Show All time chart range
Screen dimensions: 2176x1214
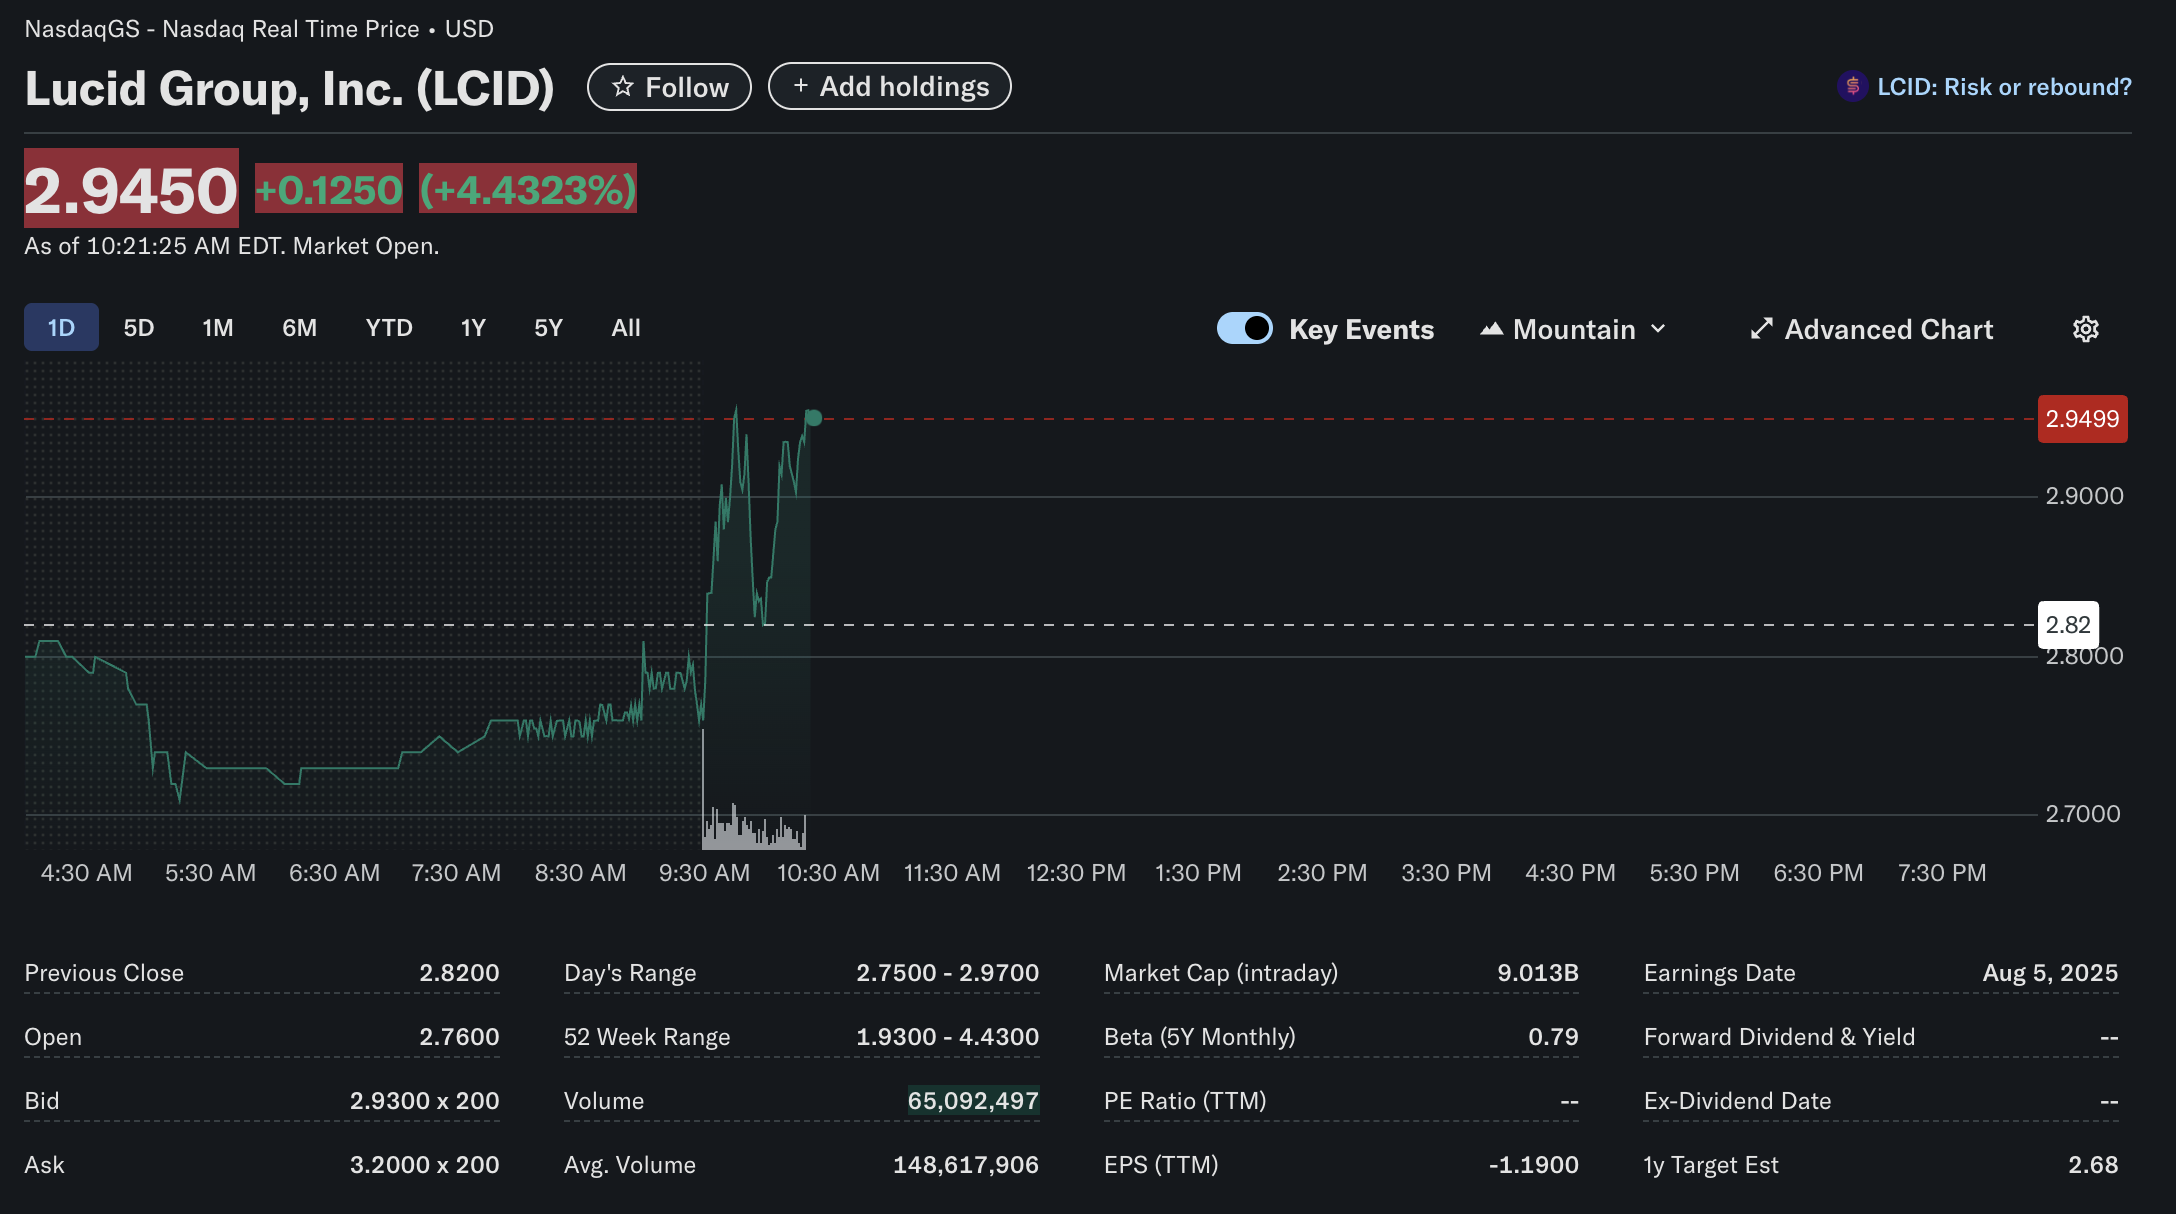pyautogui.click(x=626, y=328)
